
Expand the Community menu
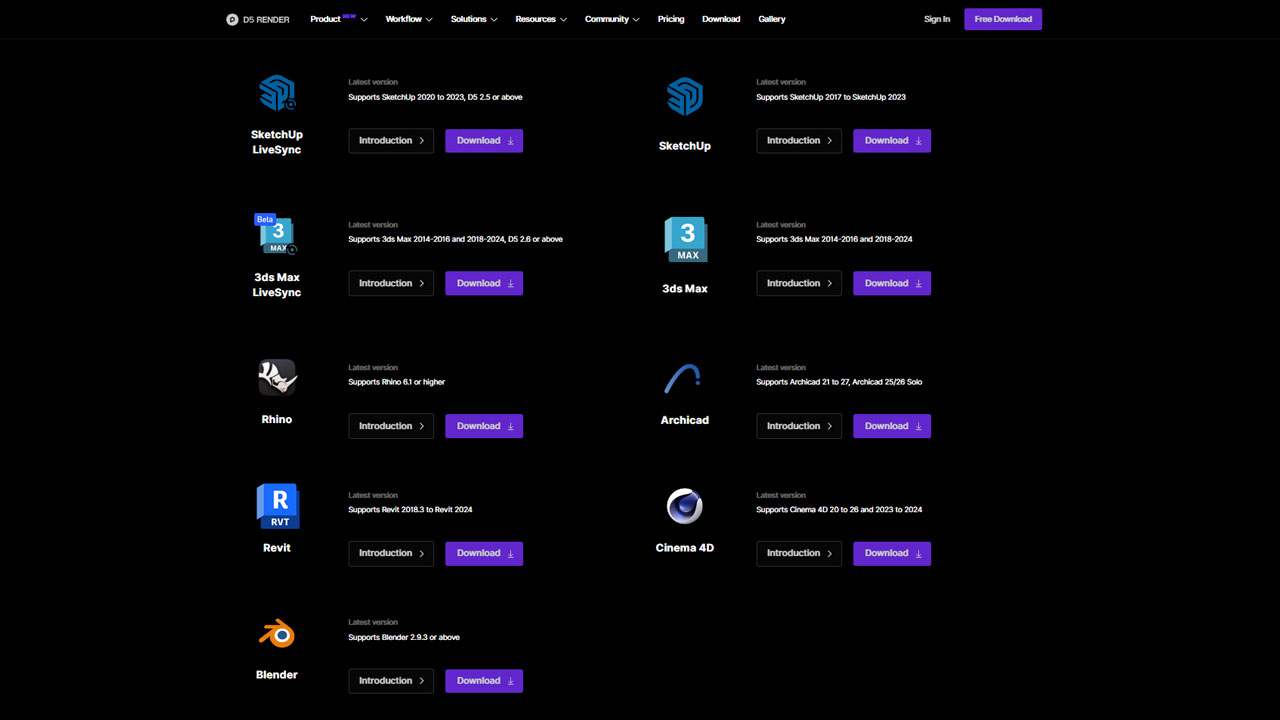coord(612,19)
